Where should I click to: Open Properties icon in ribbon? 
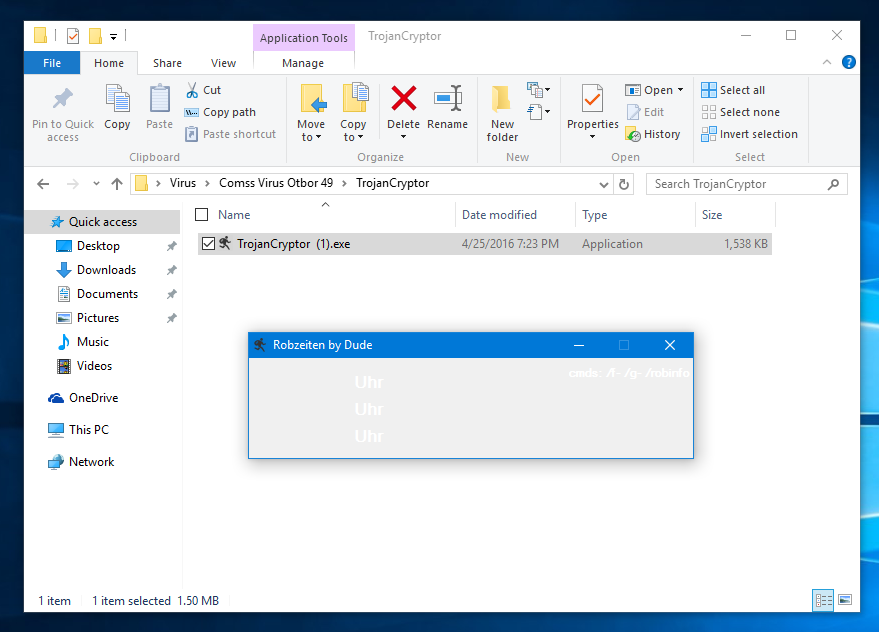coord(592,100)
